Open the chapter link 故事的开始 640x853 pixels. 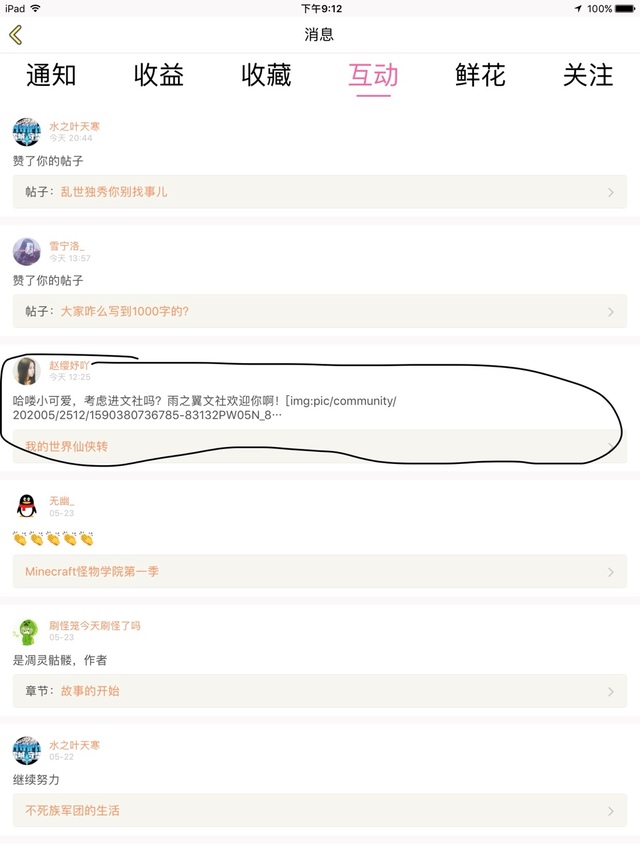90,691
